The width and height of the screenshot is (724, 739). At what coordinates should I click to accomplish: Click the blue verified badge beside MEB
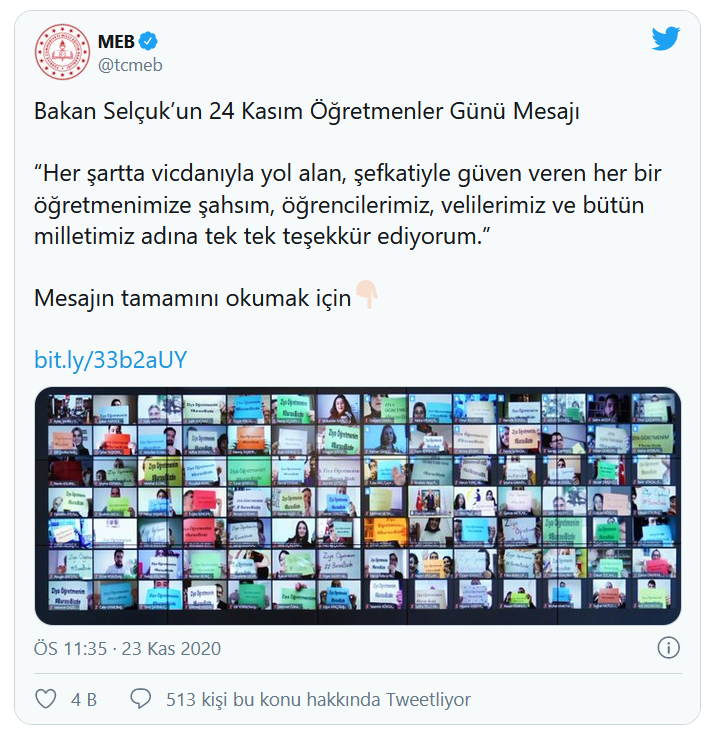coord(148,41)
